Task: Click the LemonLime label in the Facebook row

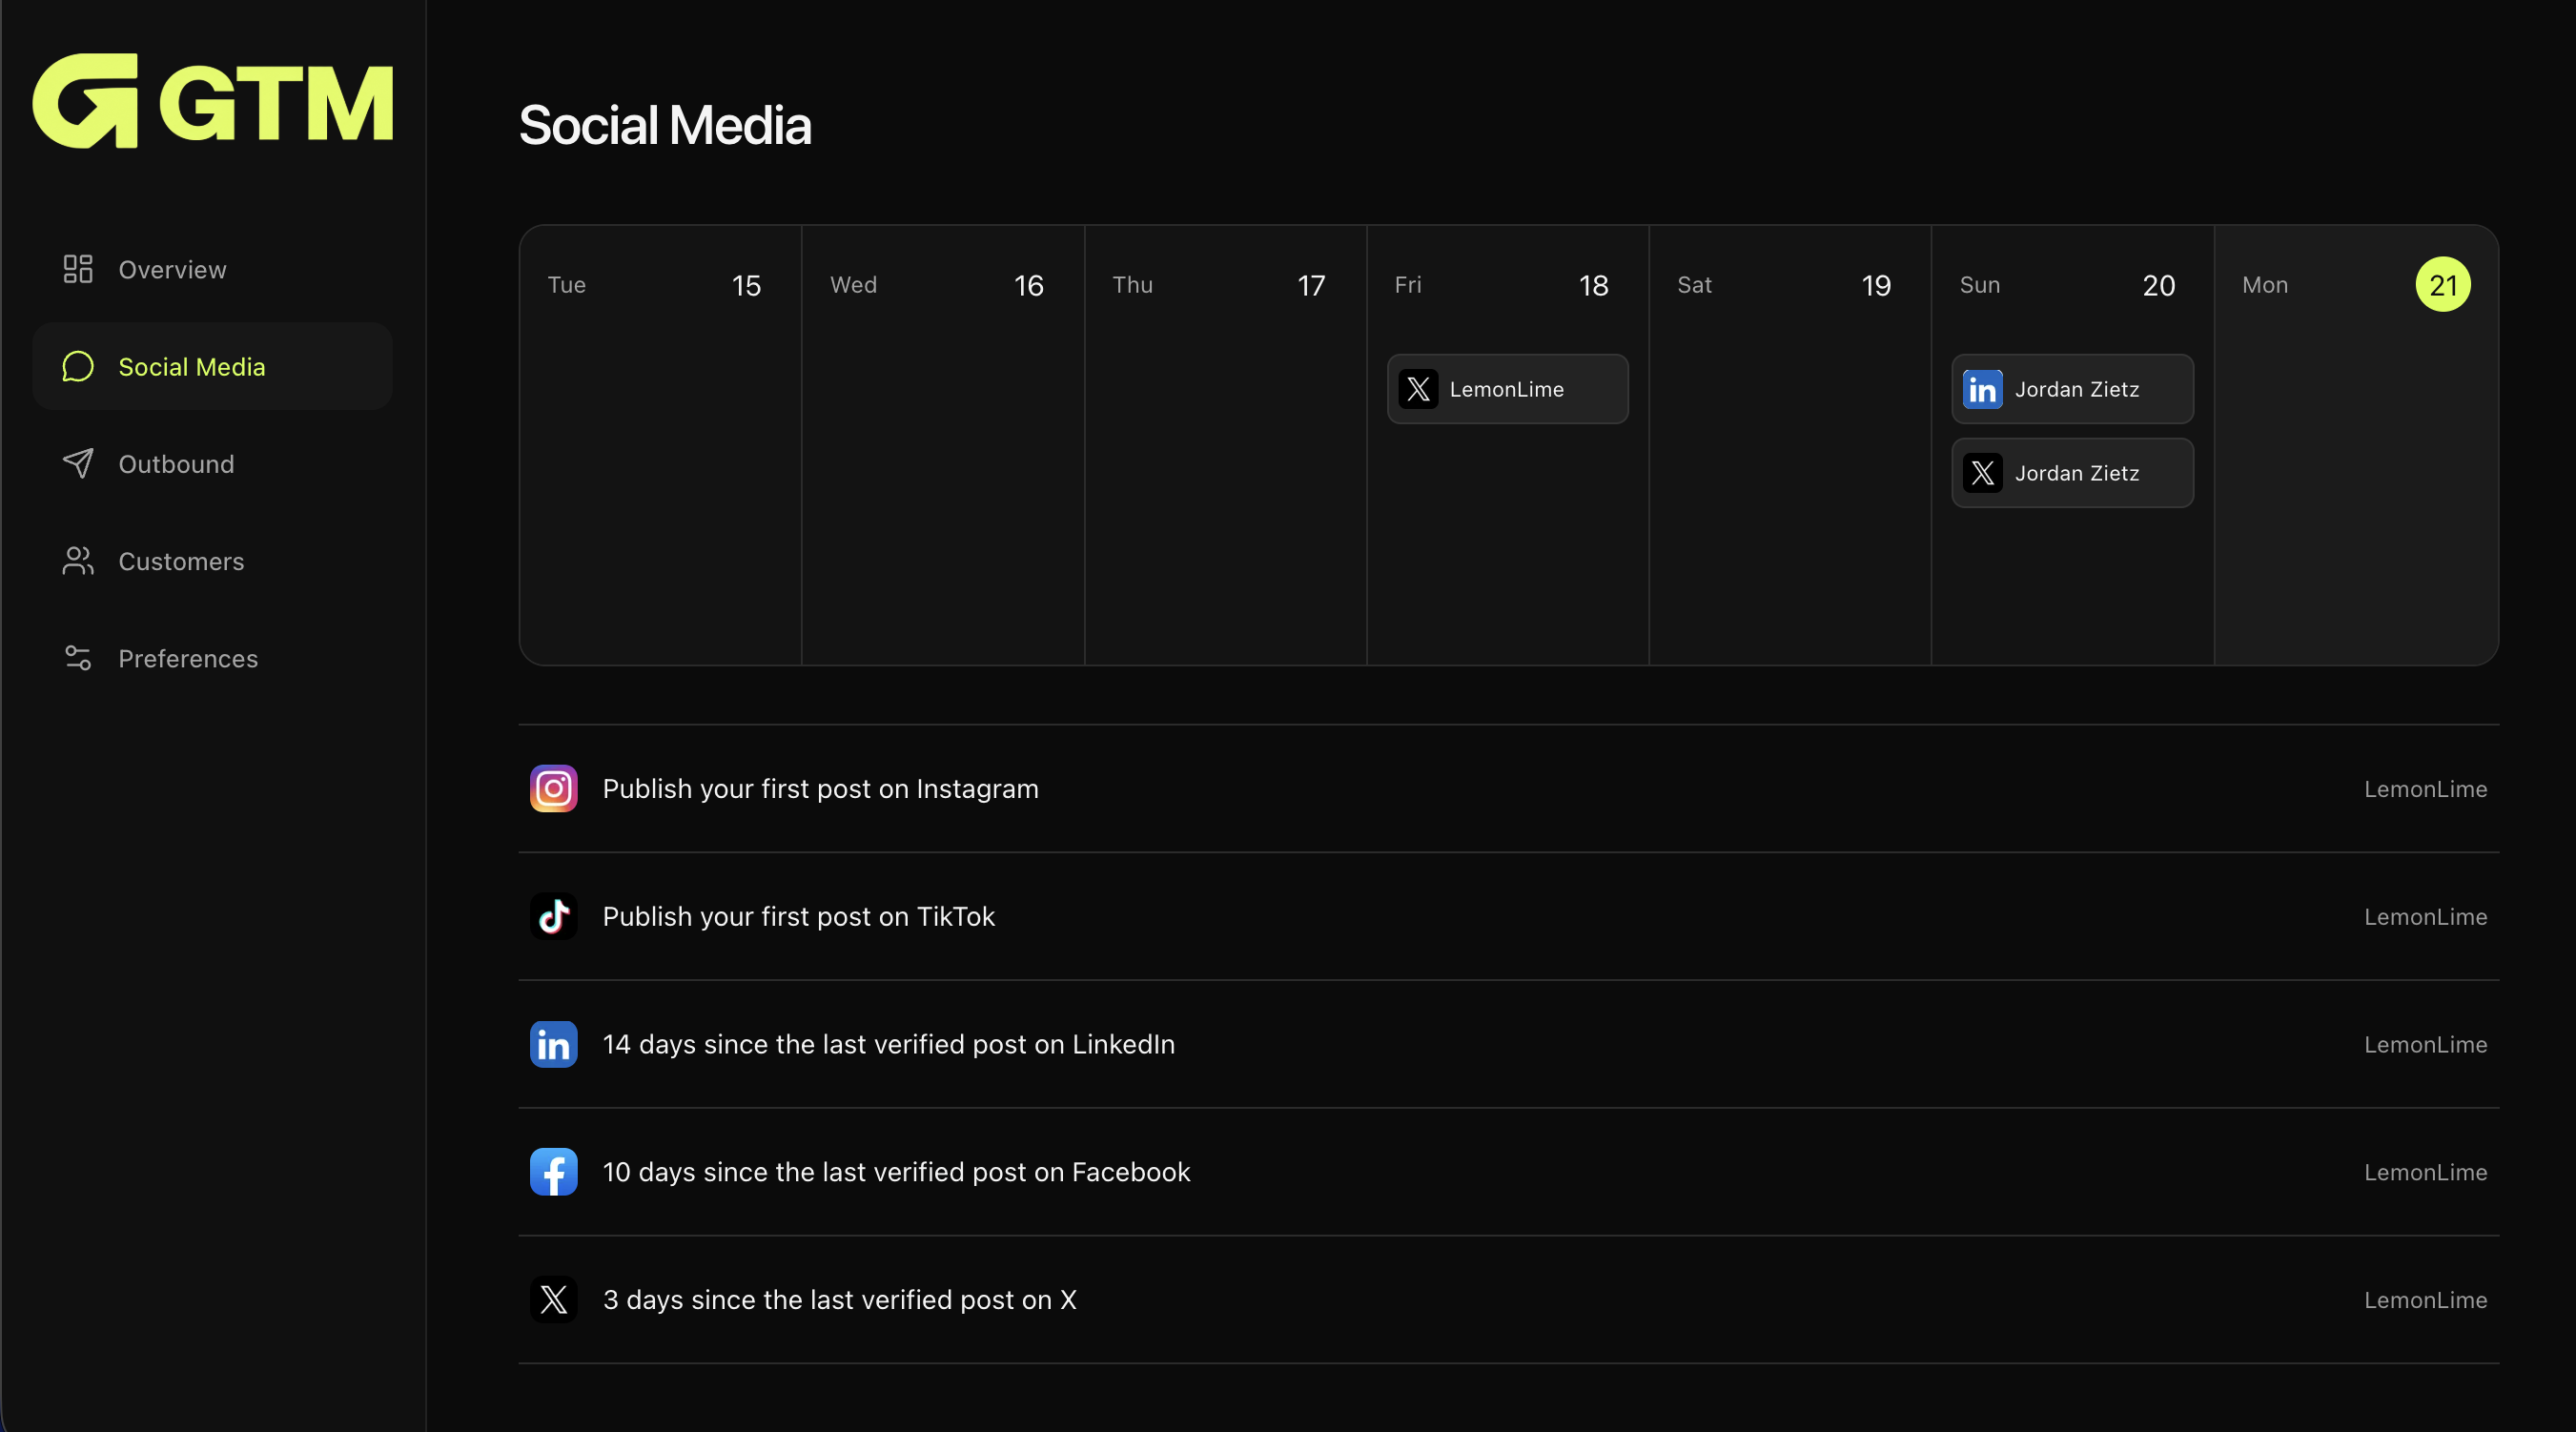Action: 2425,1173
